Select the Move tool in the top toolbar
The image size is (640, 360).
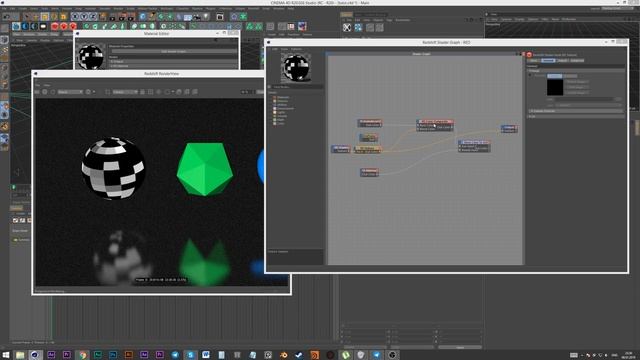tap(36, 17)
